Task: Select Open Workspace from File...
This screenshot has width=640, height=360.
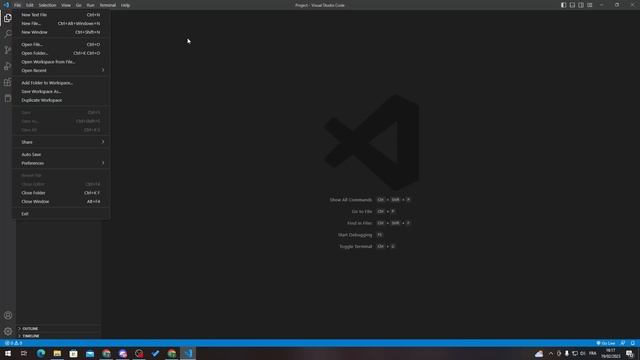Action: click(x=61, y=62)
